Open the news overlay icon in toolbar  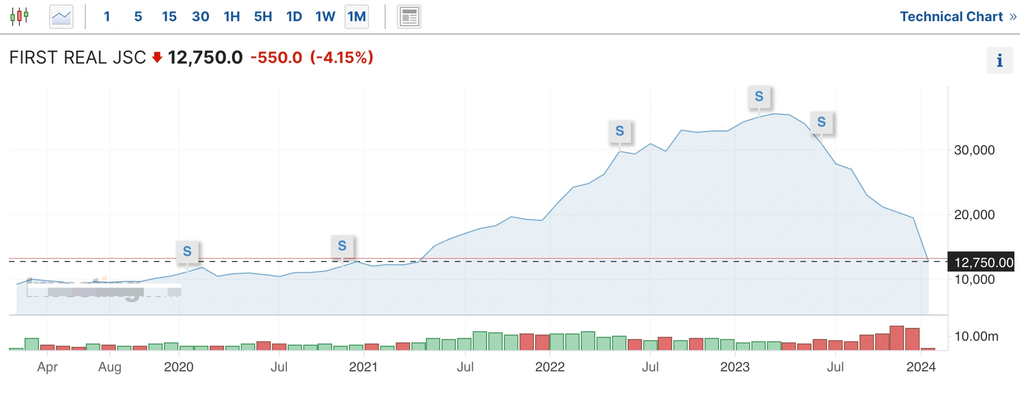coord(409,16)
